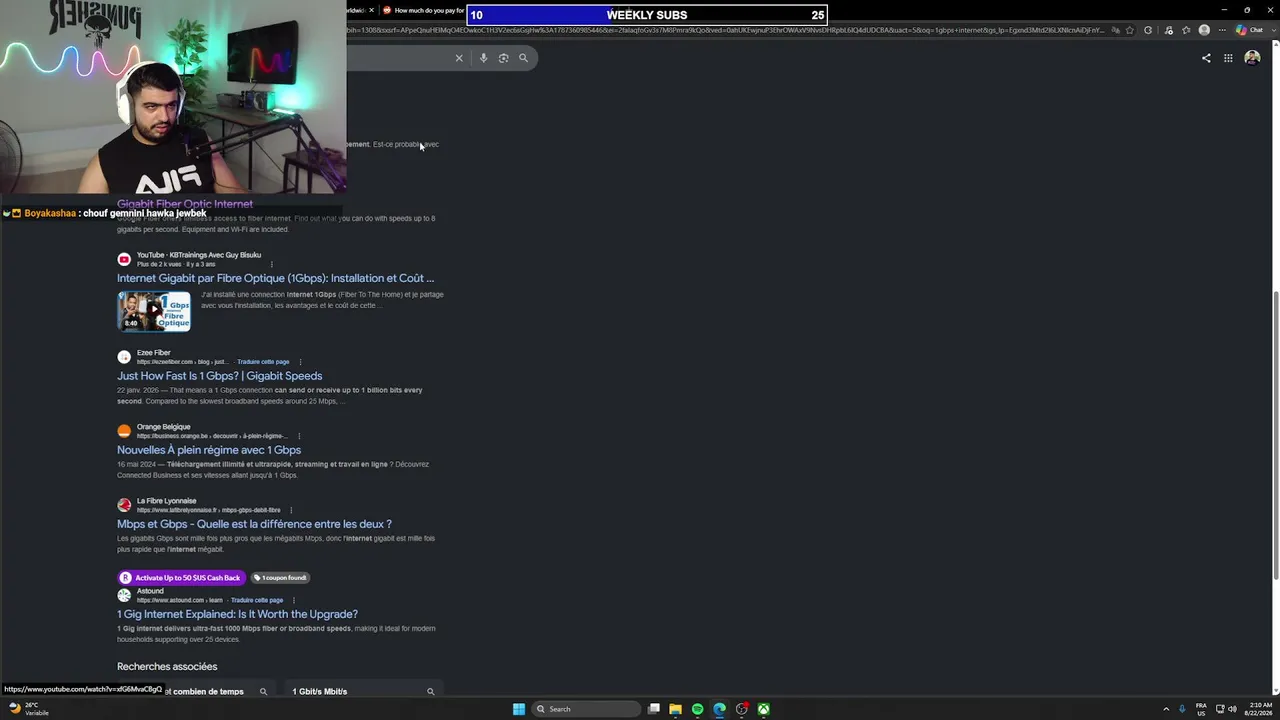This screenshot has width=1280, height=720.
Task: Open Task View on taskbar
Action: click(654, 709)
